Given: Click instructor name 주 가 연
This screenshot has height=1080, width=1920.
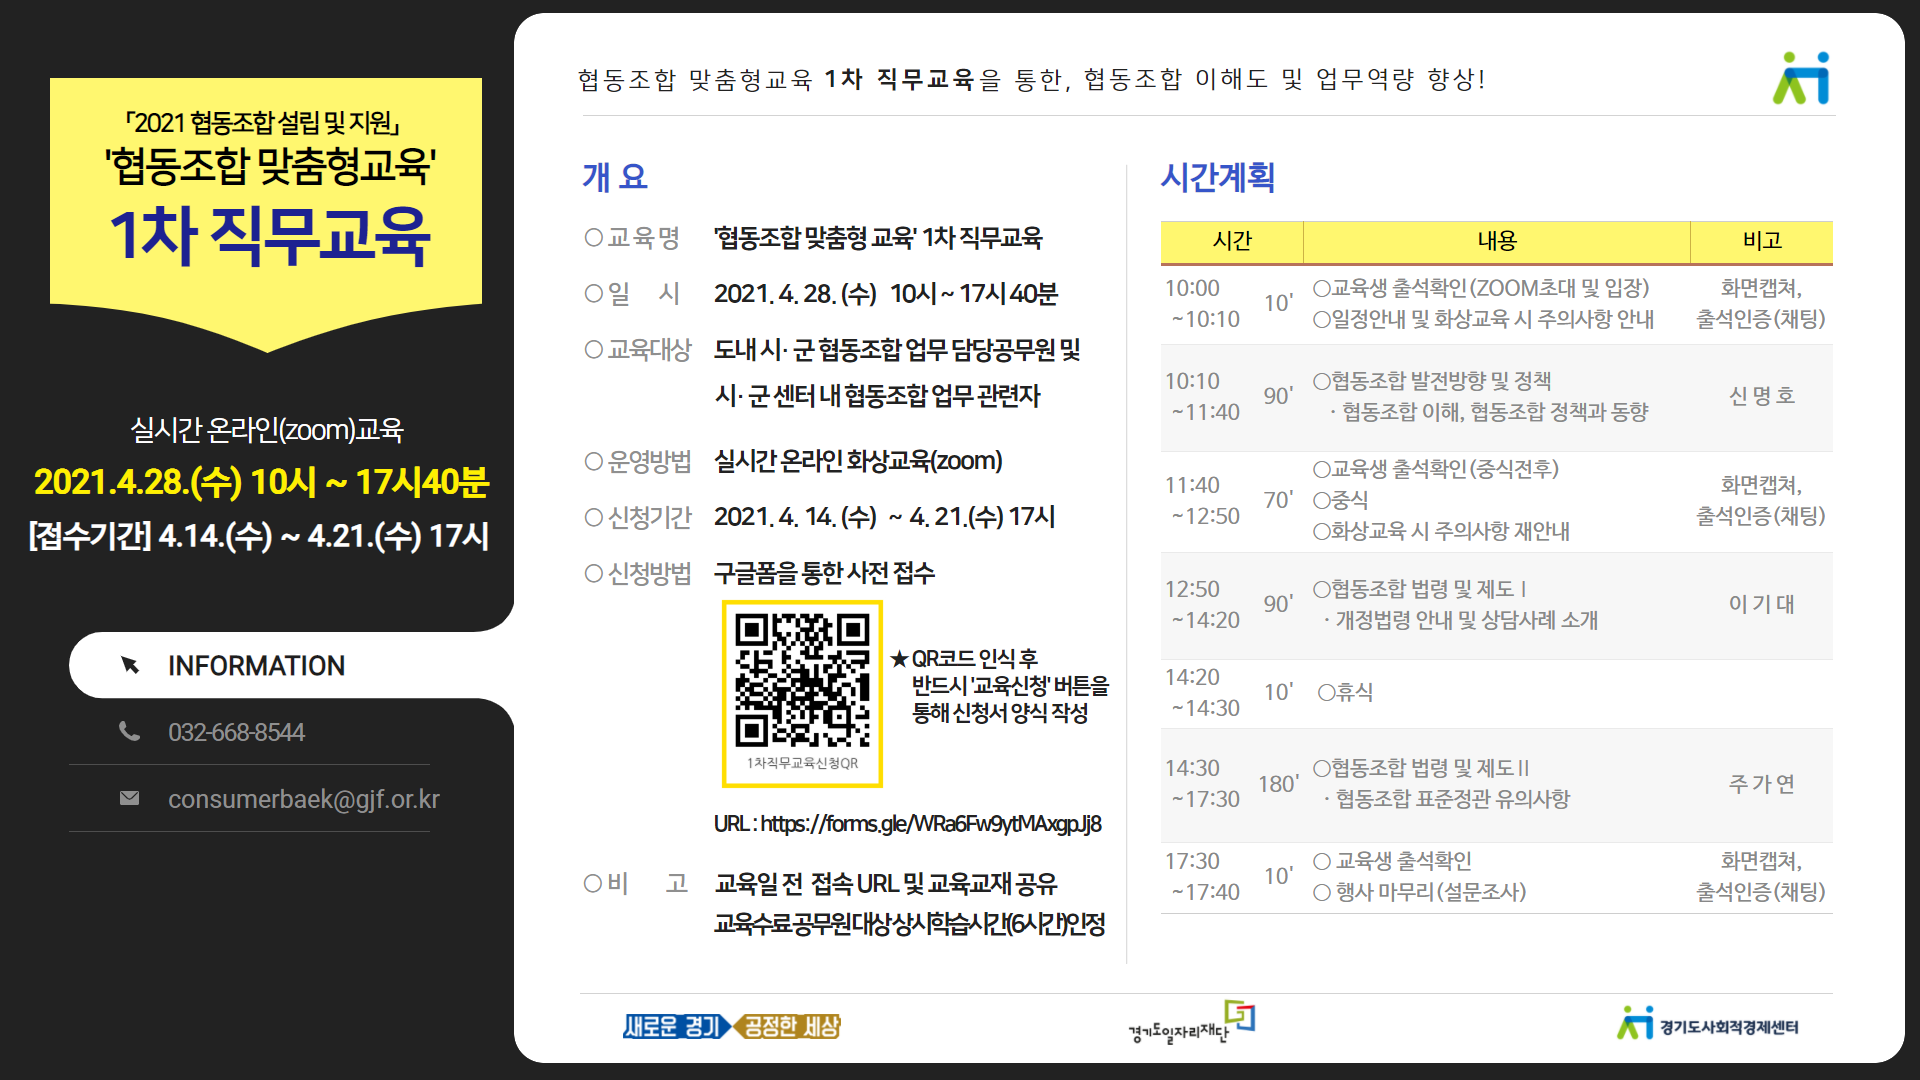Looking at the screenshot, I should pos(1762,784).
